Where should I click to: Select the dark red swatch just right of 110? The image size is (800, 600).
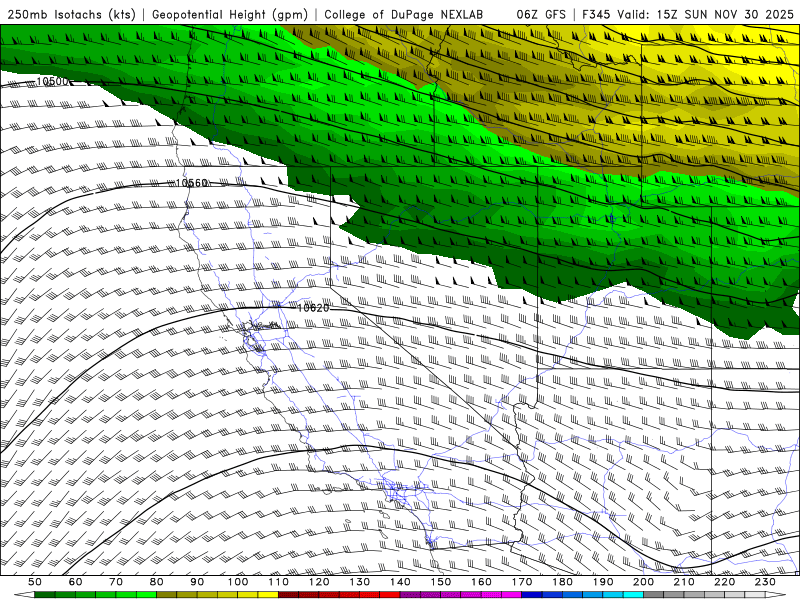tap(288, 595)
